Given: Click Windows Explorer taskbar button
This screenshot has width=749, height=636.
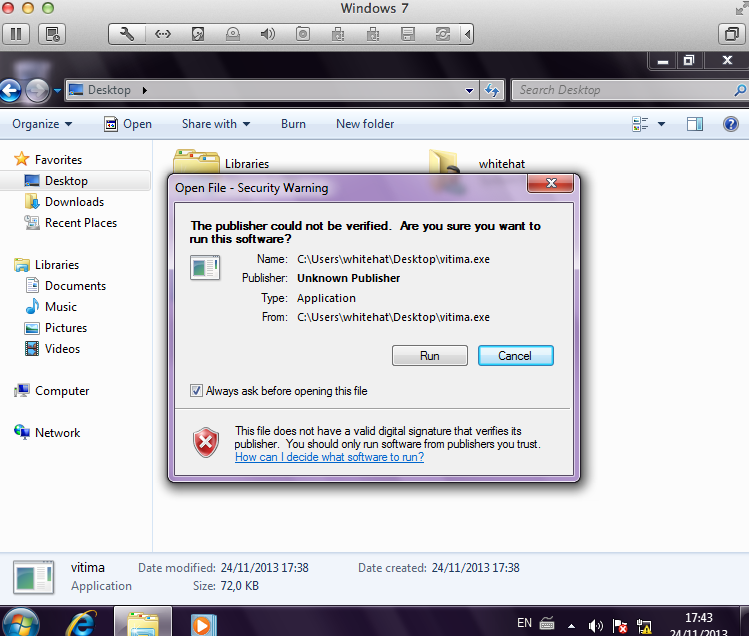Looking at the screenshot, I should (x=143, y=622).
